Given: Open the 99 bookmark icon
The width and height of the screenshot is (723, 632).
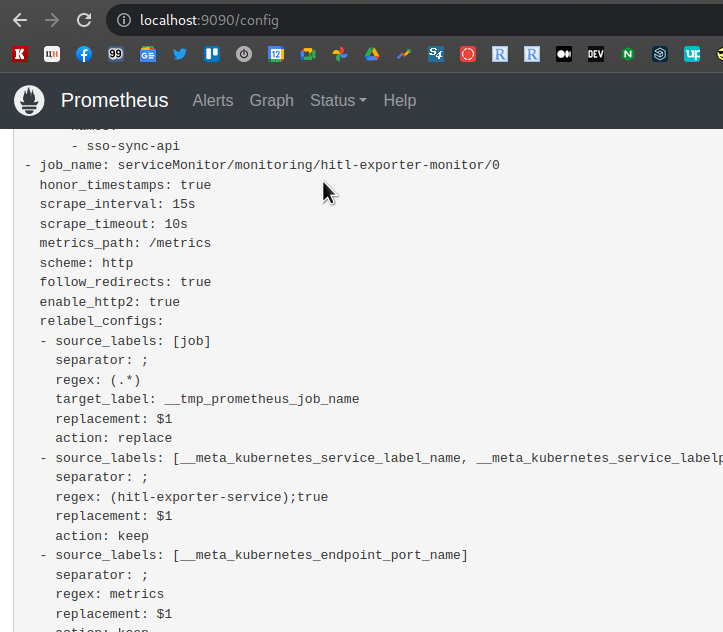Looking at the screenshot, I should click(116, 54).
